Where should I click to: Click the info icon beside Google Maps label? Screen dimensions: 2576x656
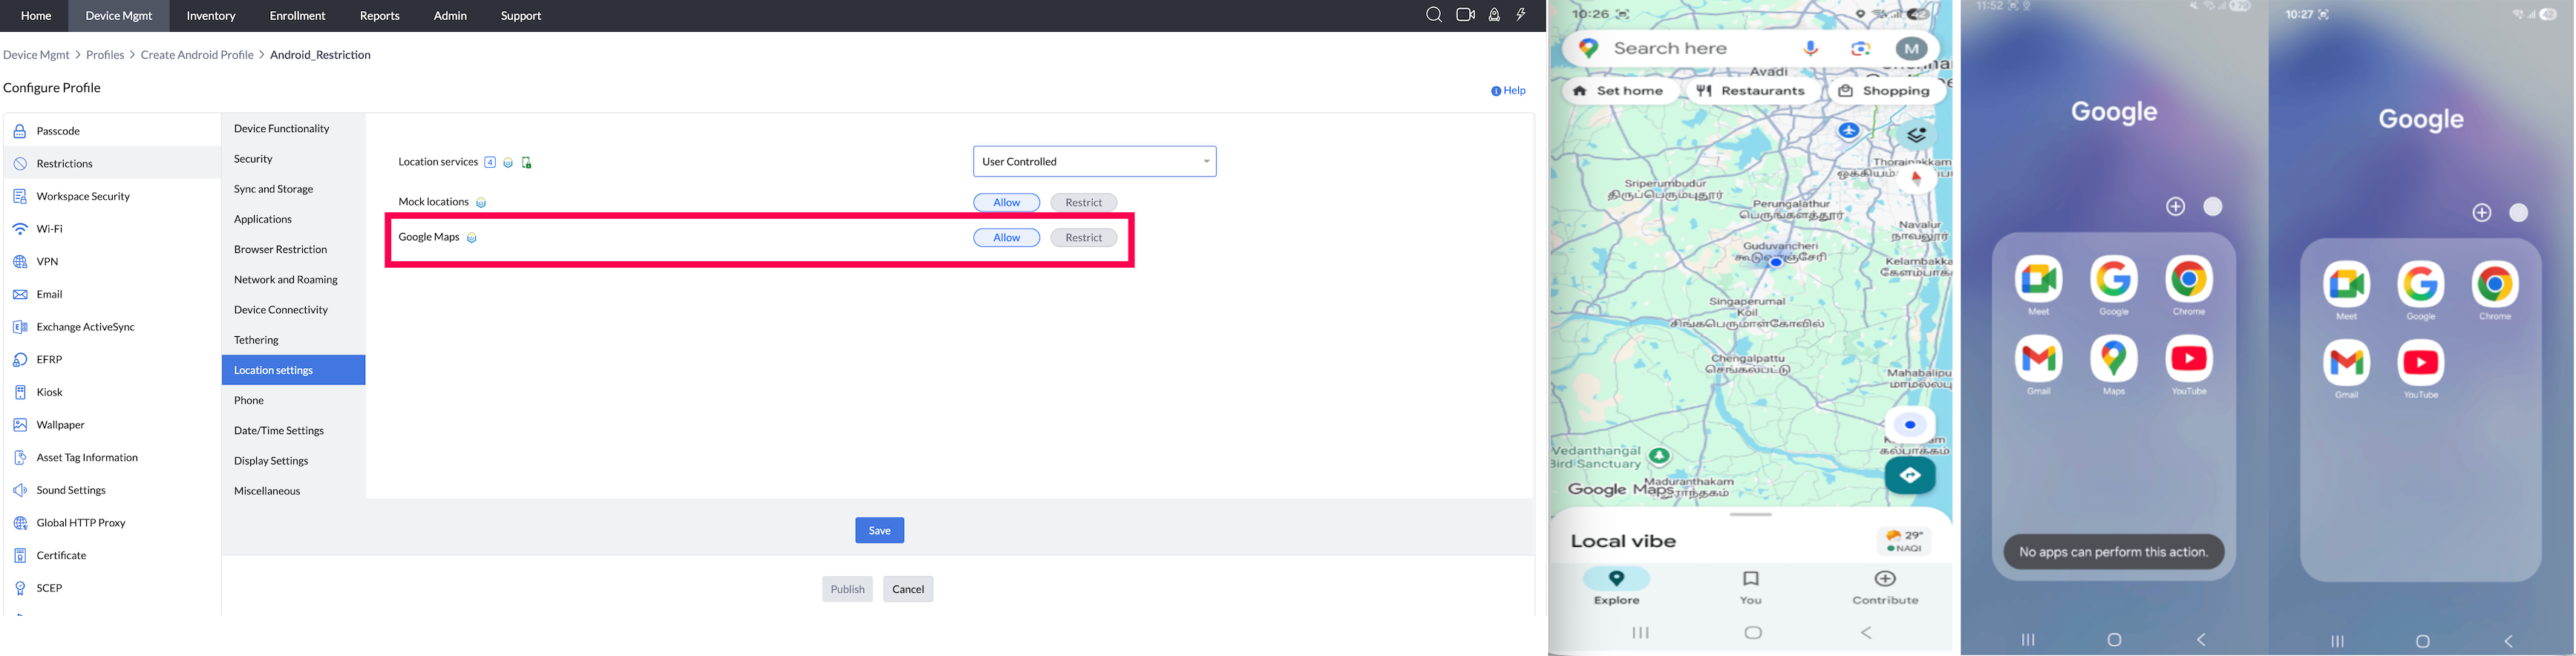[472, 238]
